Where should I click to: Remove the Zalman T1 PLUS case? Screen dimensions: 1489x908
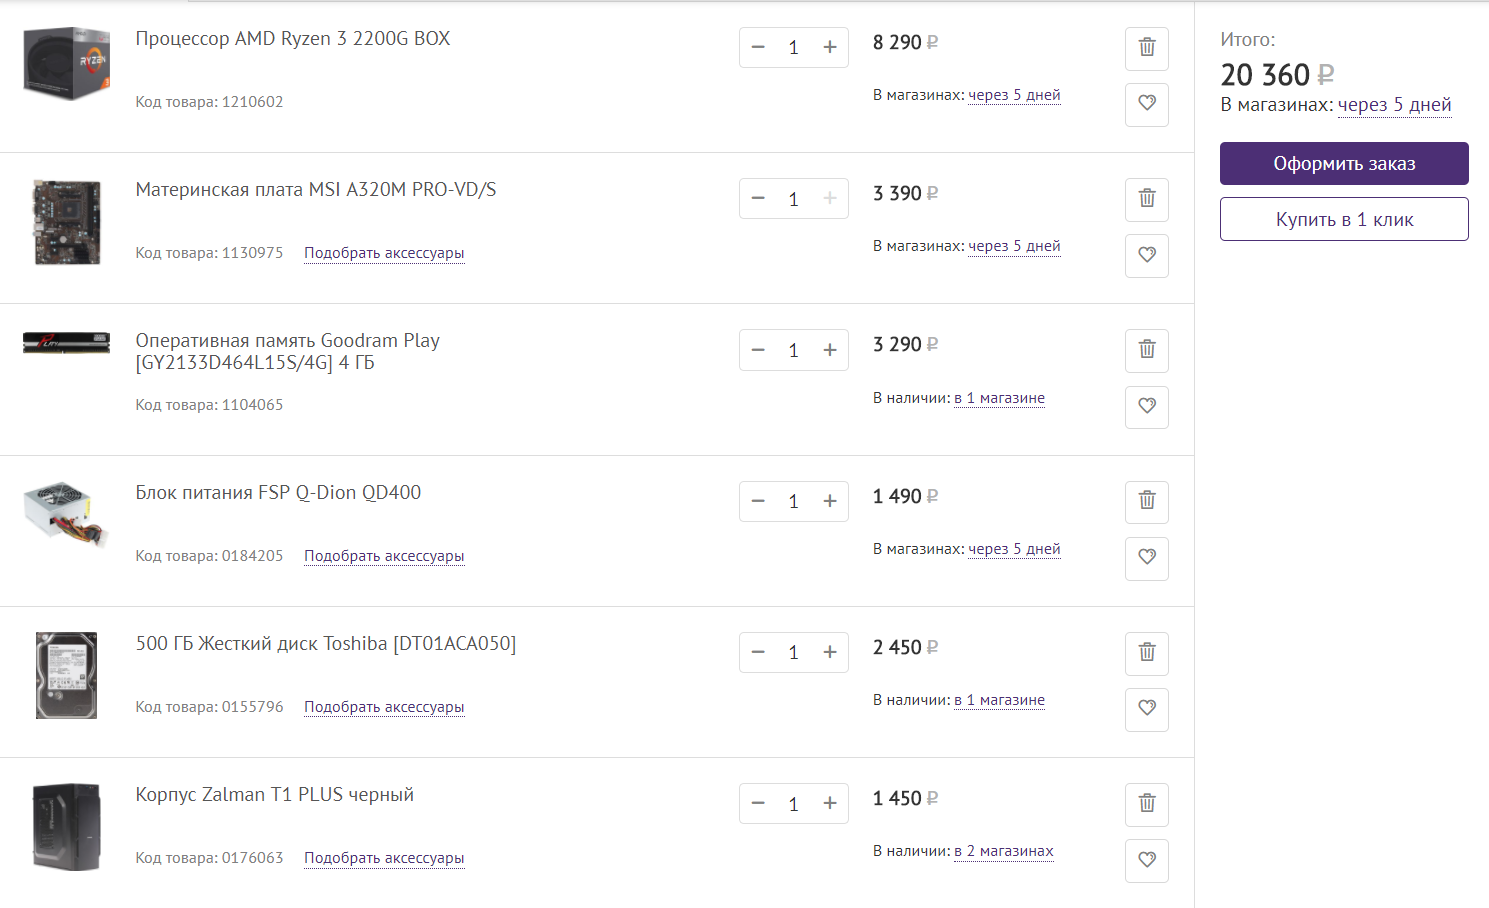(x=1146, y=804)
